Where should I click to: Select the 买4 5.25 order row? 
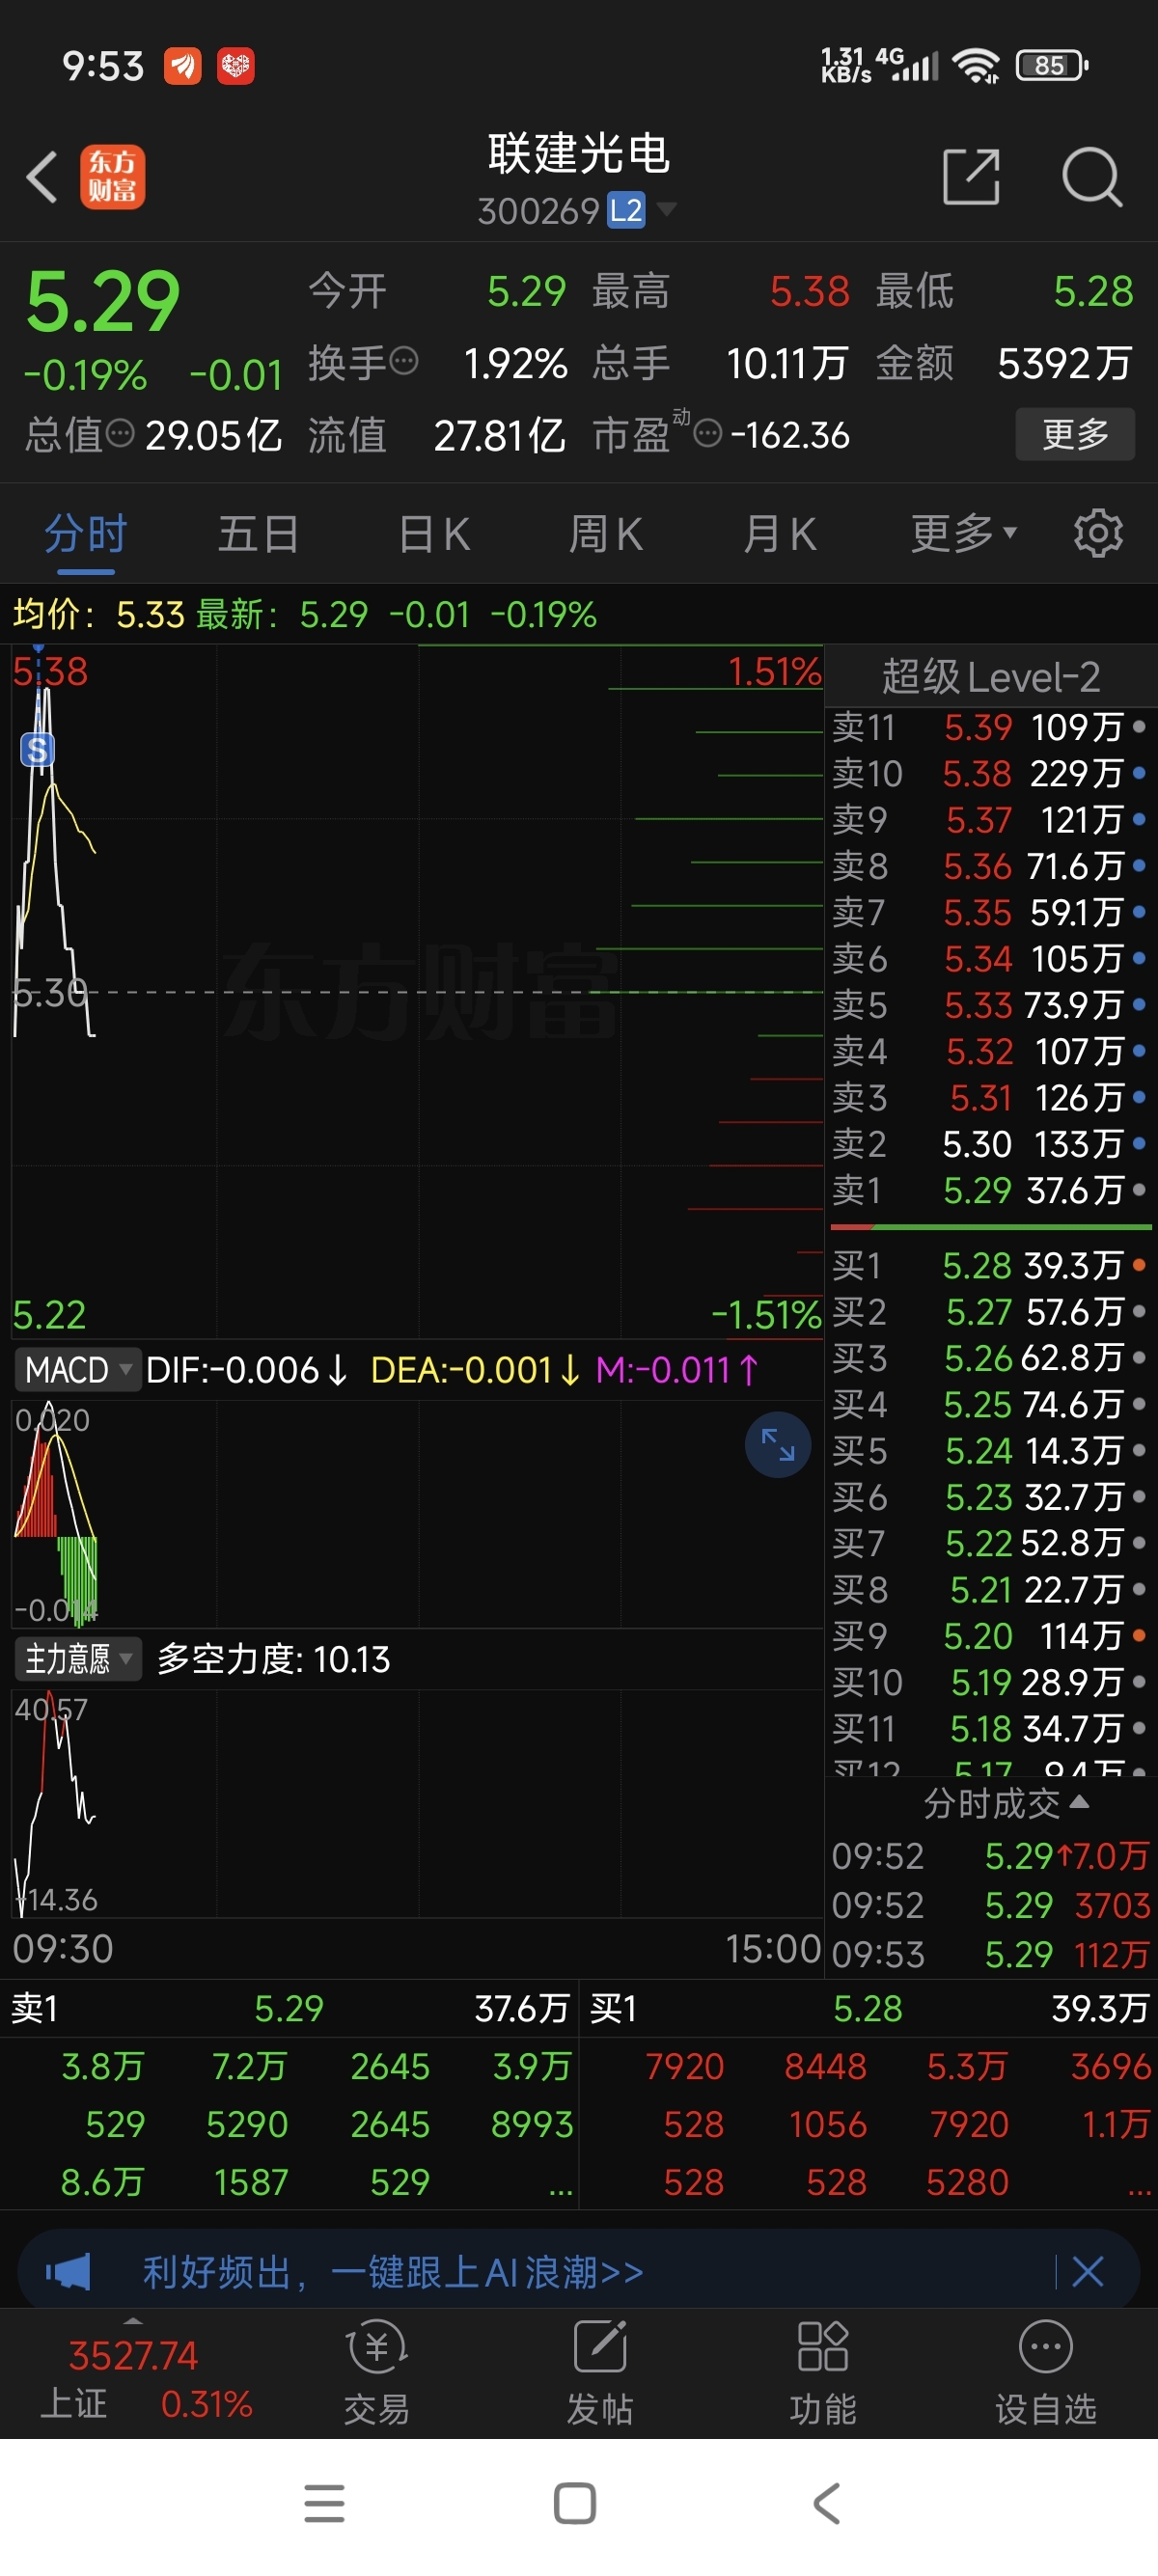[989, 1404]
